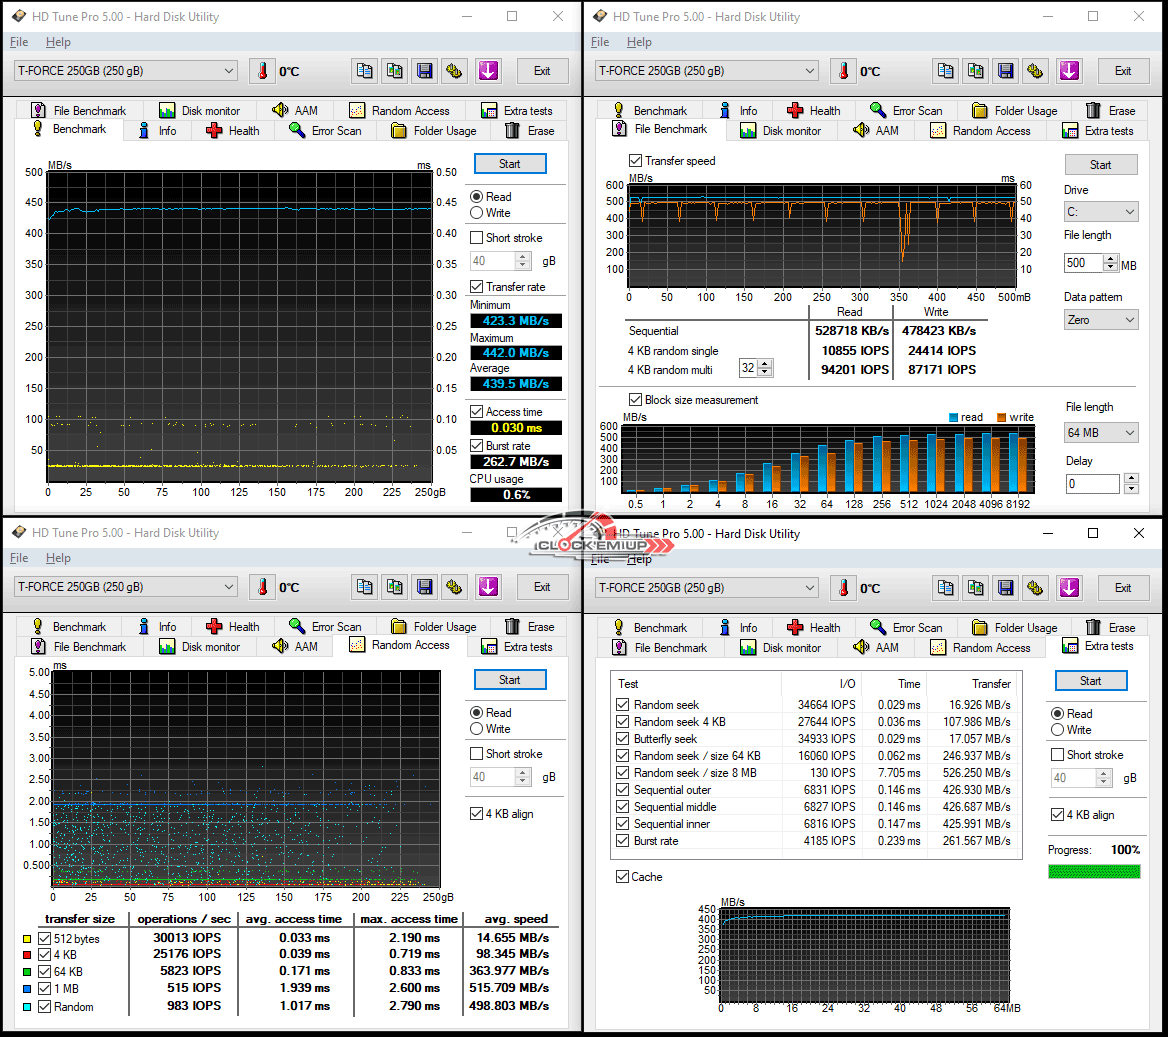Click Exit in the Benchmark window

542,71
